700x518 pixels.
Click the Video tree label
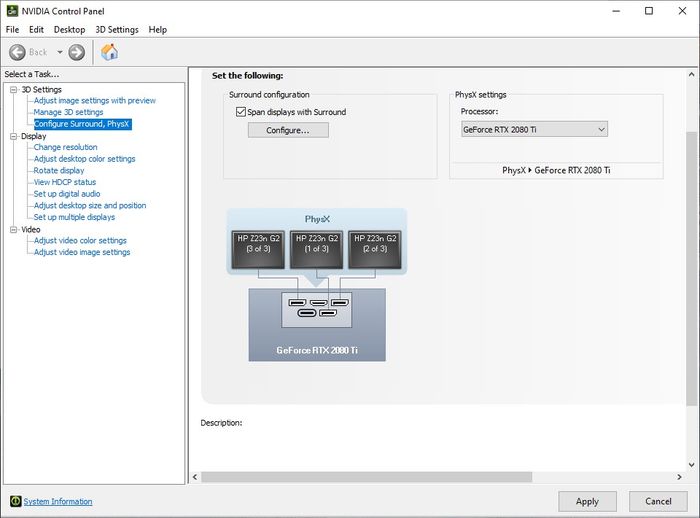(31, 230)
